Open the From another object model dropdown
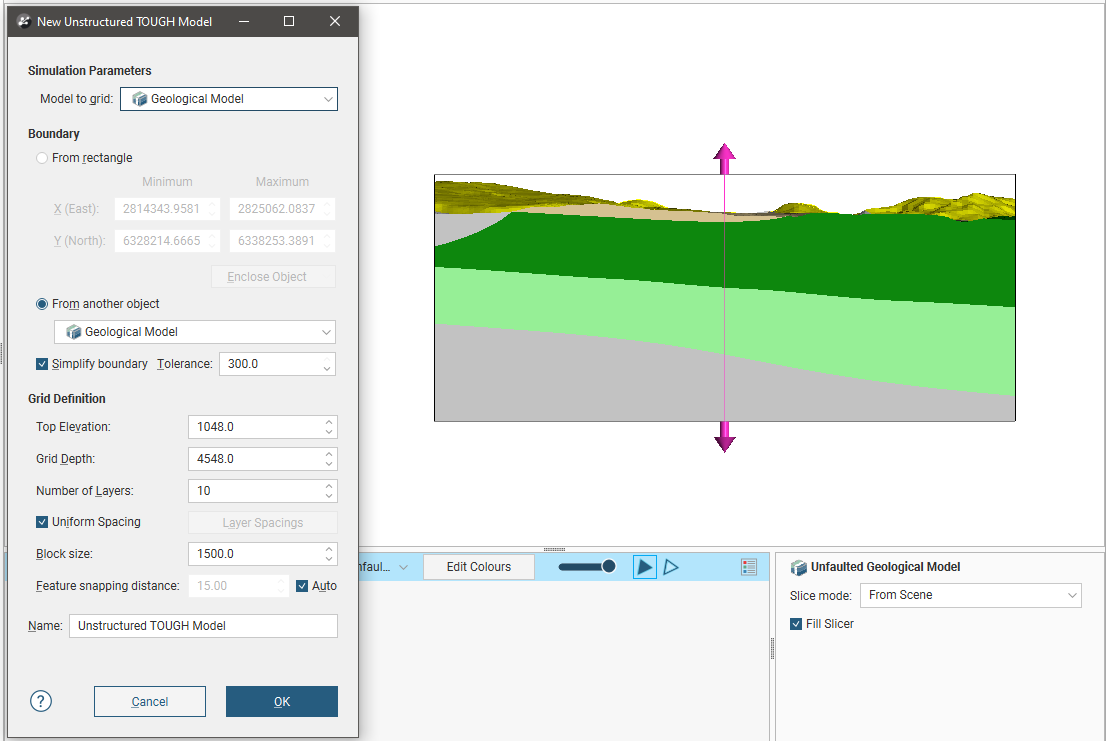Image resolution: width=1106 pixels, height=741 pixels. (x=195, y=332)
